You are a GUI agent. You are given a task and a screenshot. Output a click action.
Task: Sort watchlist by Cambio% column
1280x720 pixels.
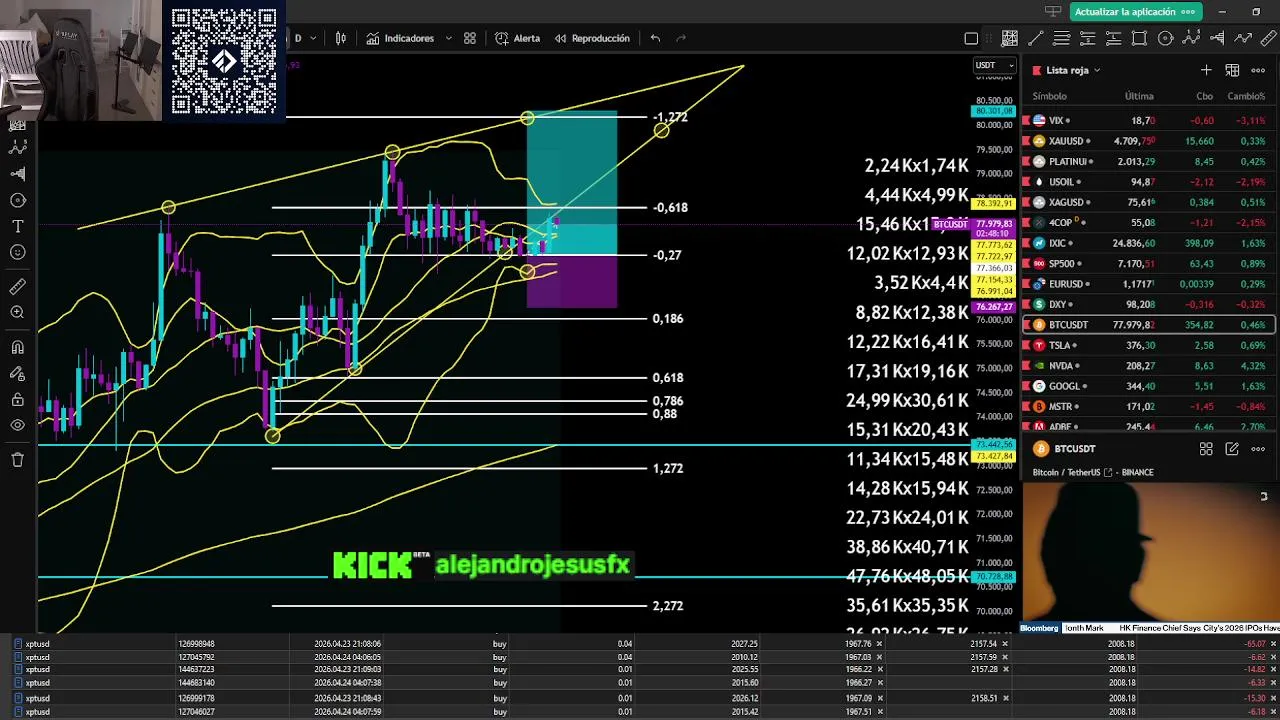pos(1246,96)
